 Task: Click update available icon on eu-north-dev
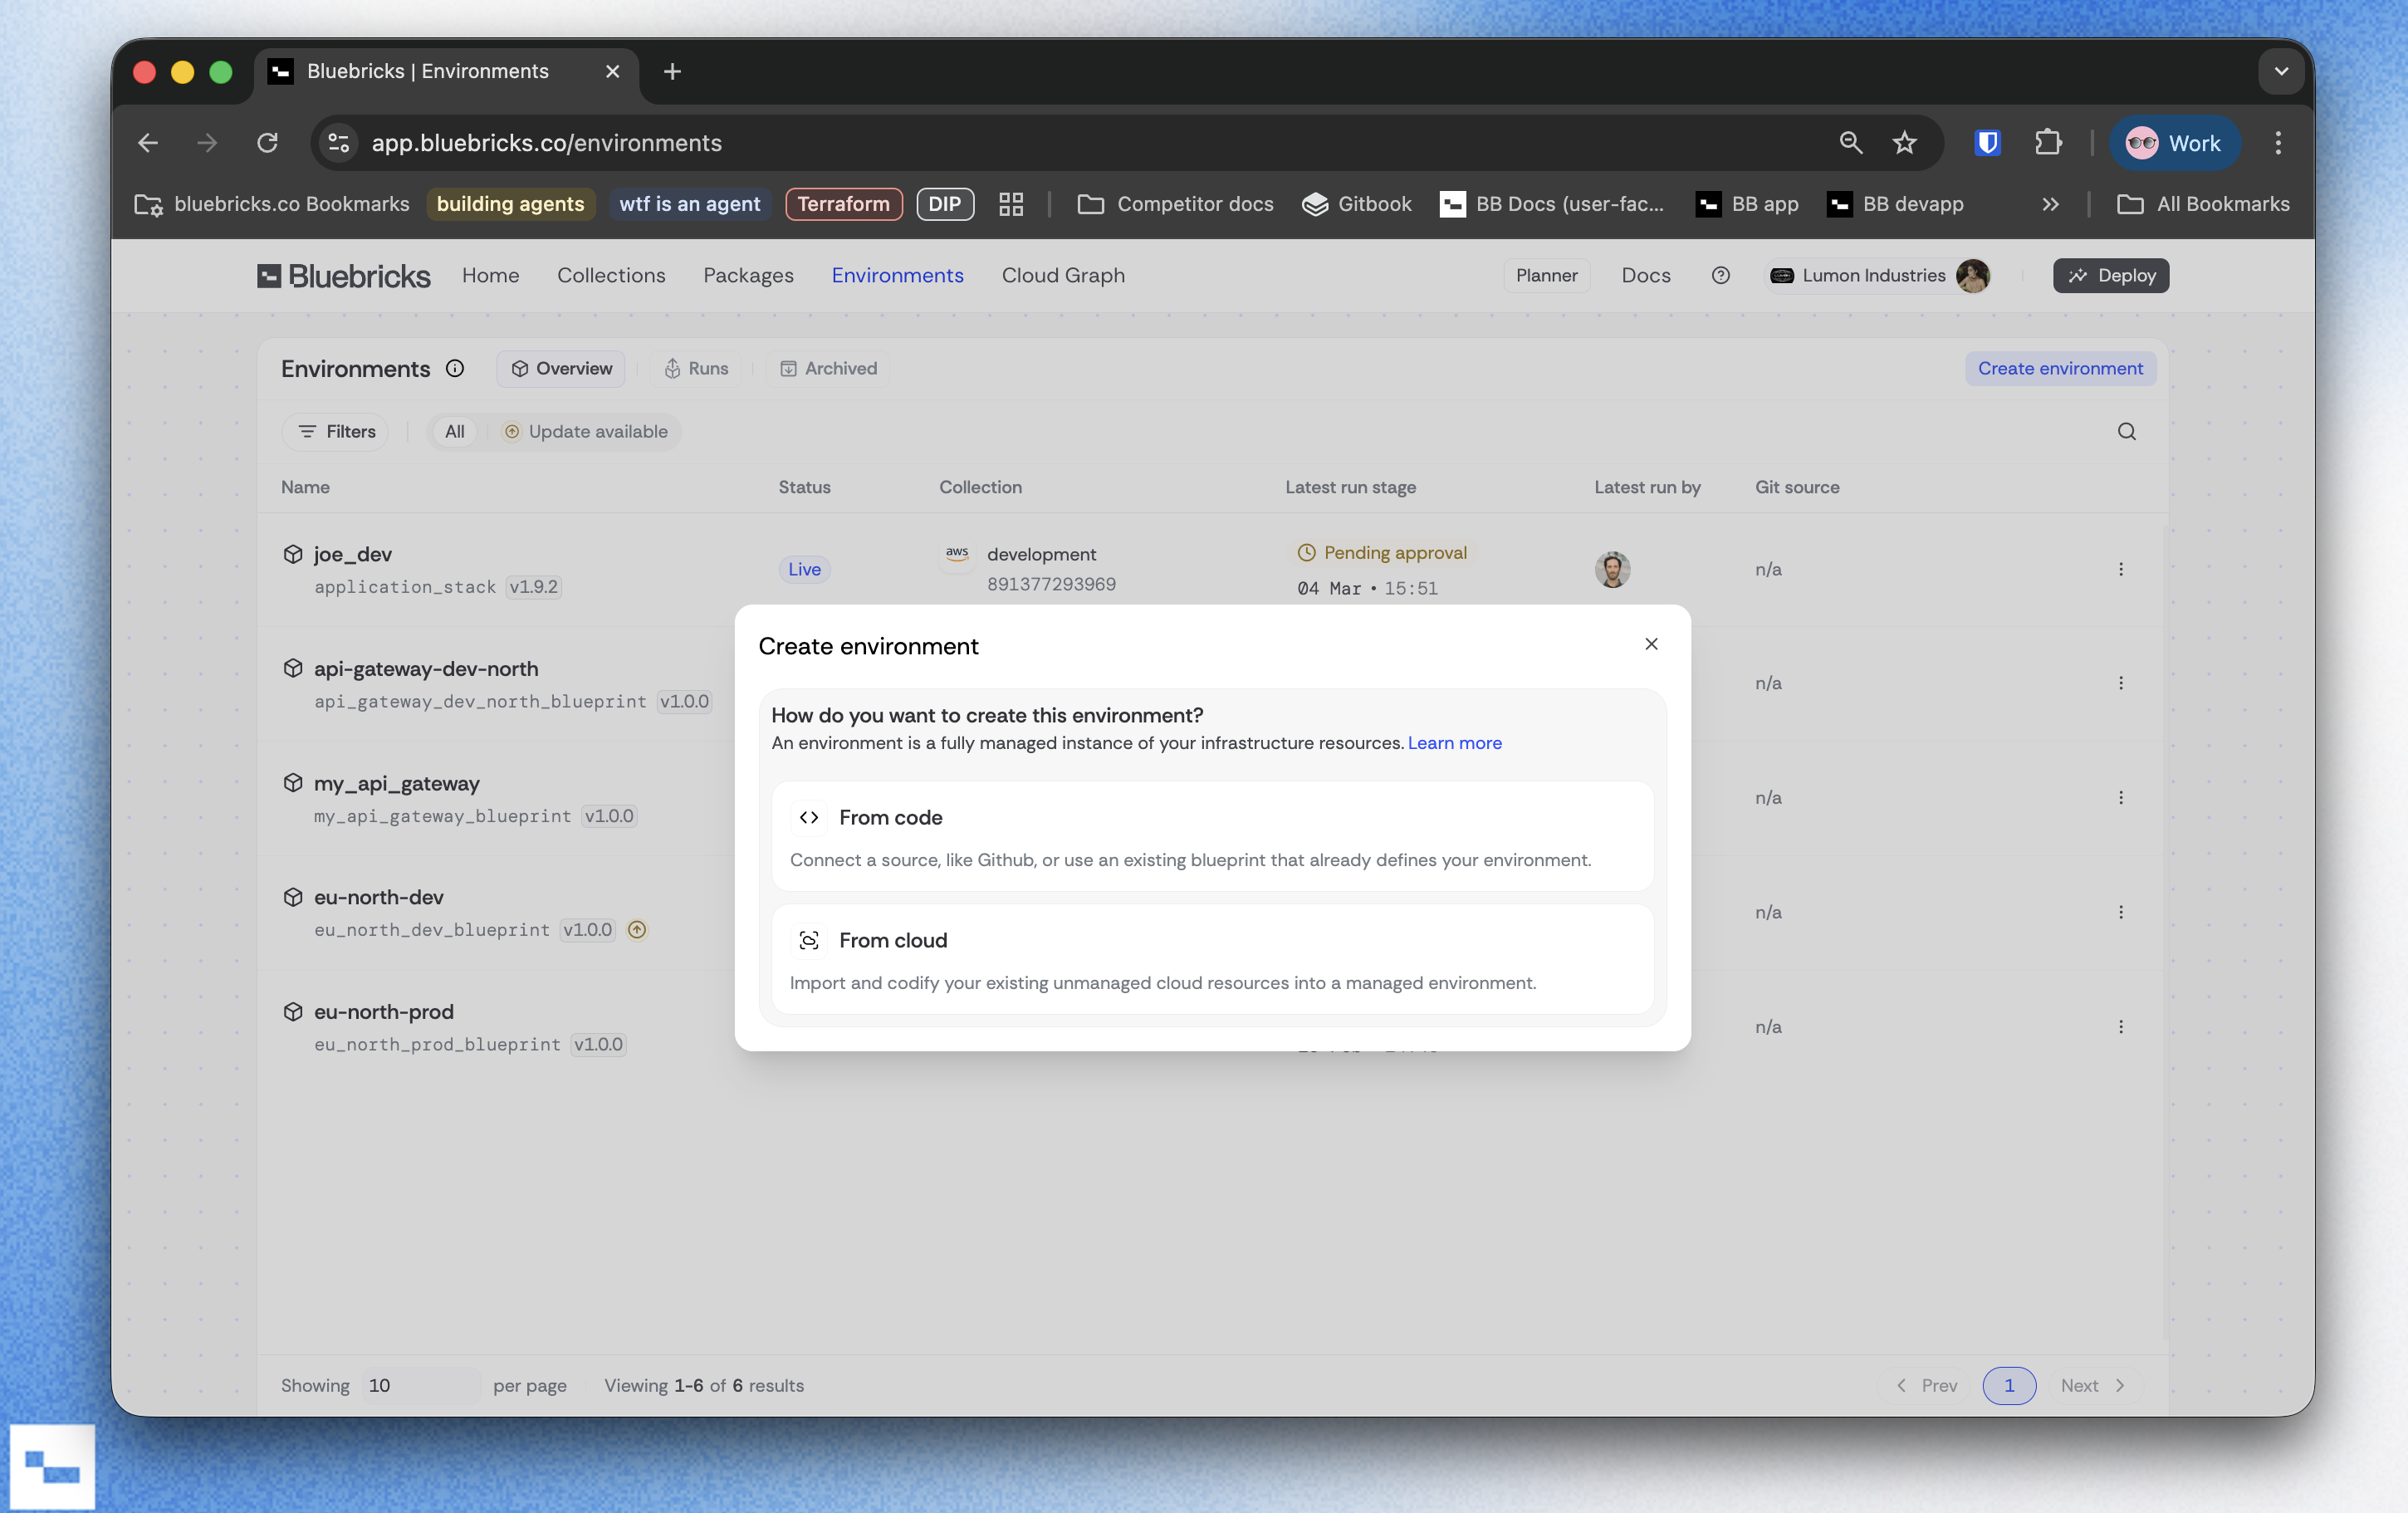[x=637, y=930]
